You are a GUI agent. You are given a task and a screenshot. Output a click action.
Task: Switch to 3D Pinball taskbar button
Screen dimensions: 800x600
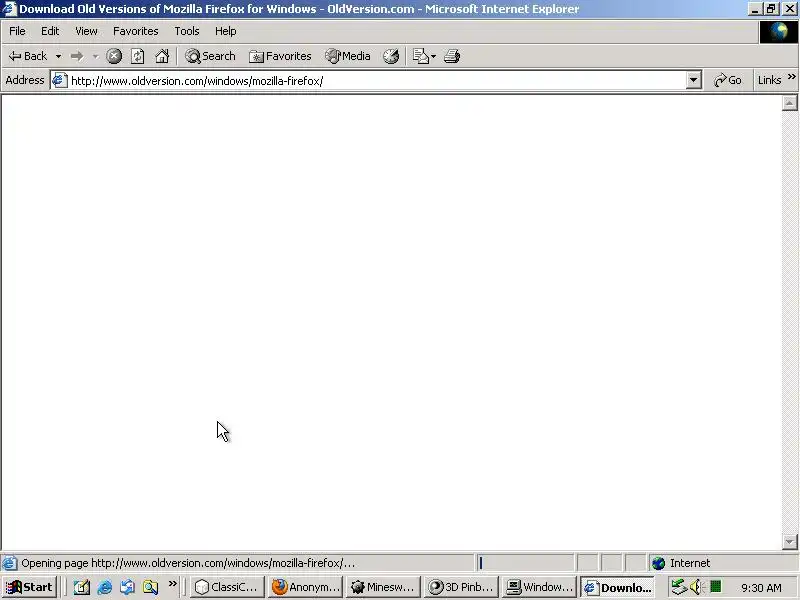tap(461, 587)
